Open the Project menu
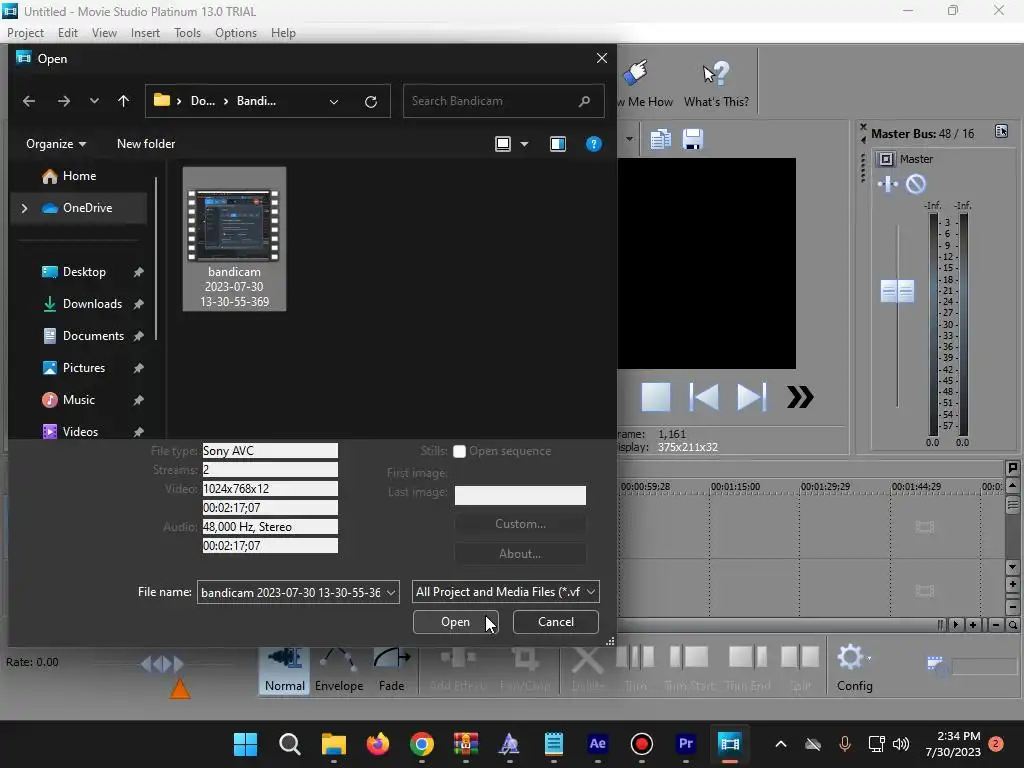The width and height of the screenshot is (1024, 768). click(25, 33)
